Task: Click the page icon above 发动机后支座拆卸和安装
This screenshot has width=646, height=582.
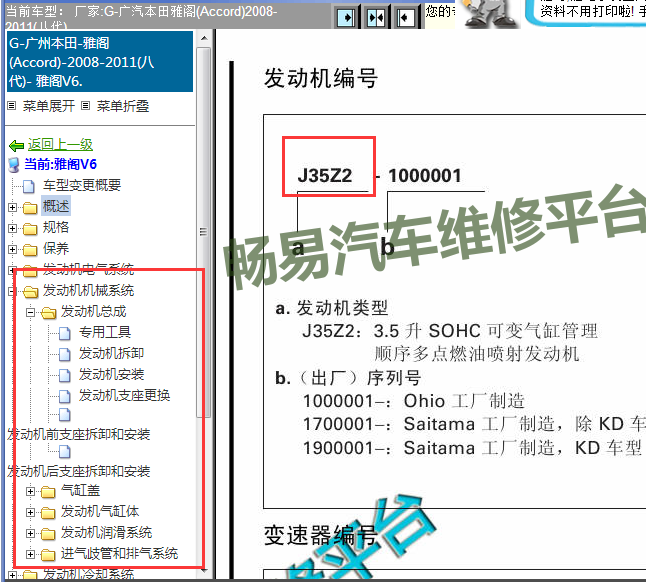Action: pos(65,452)
